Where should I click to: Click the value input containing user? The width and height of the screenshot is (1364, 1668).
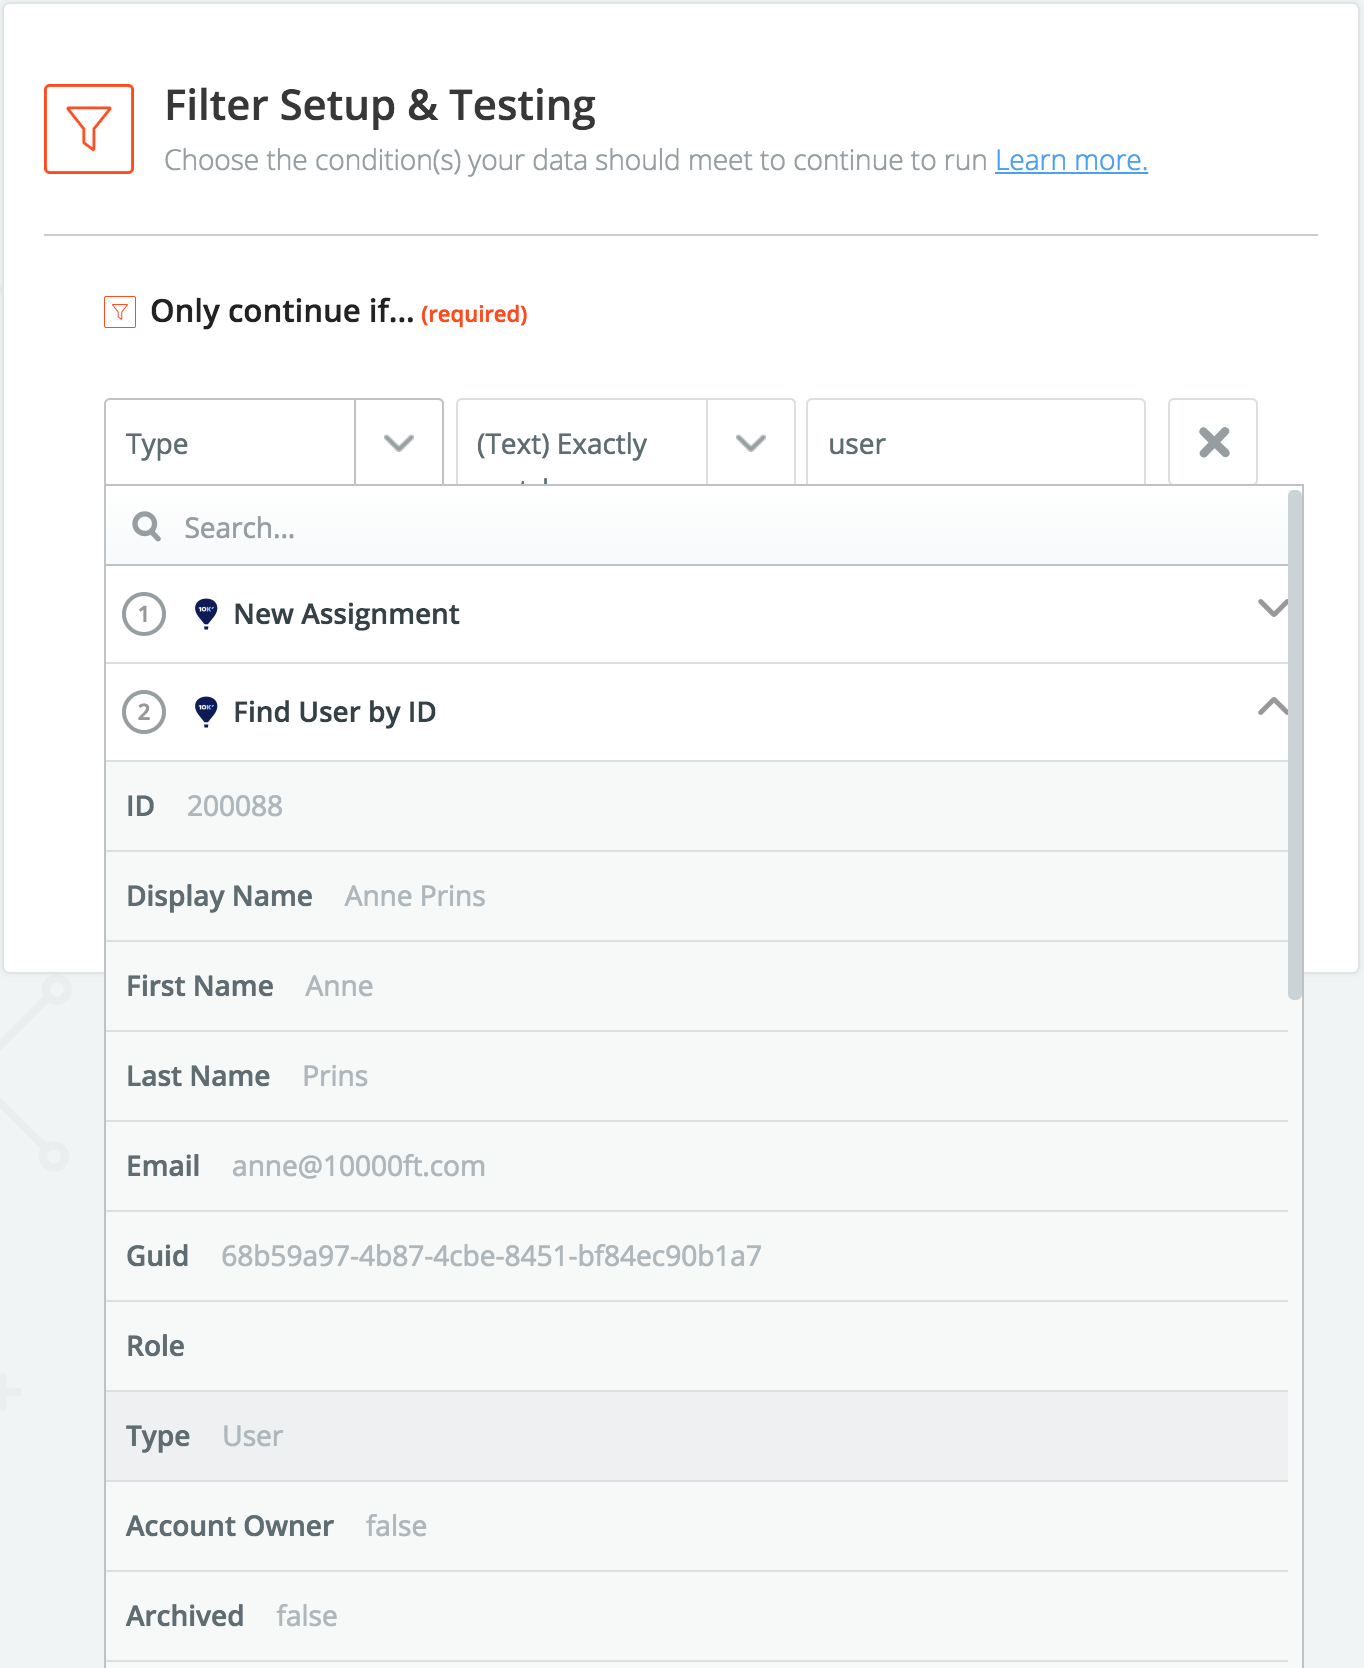975,443
